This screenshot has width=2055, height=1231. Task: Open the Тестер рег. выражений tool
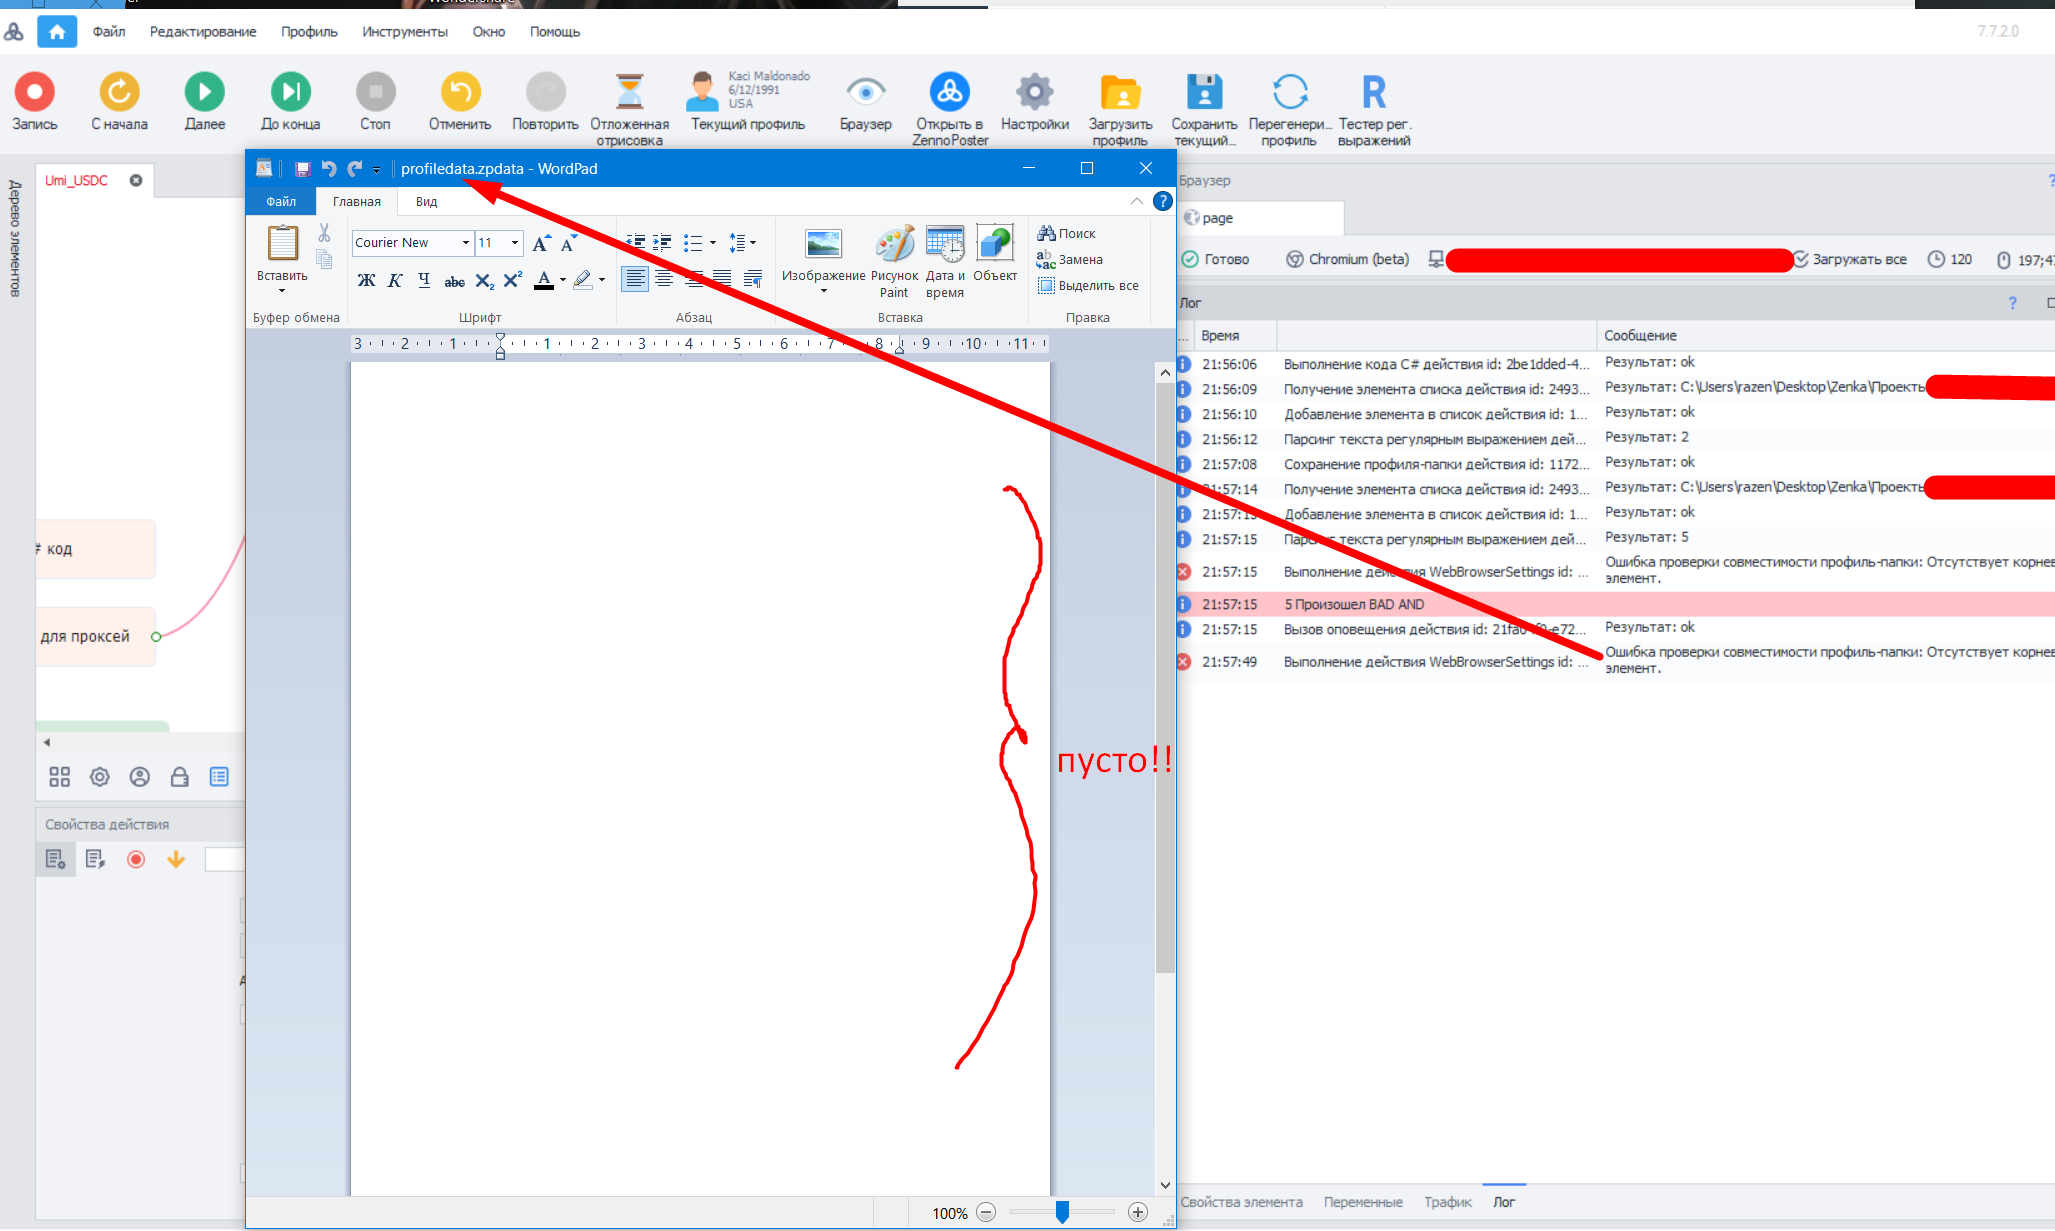(x=1374, y=93)
